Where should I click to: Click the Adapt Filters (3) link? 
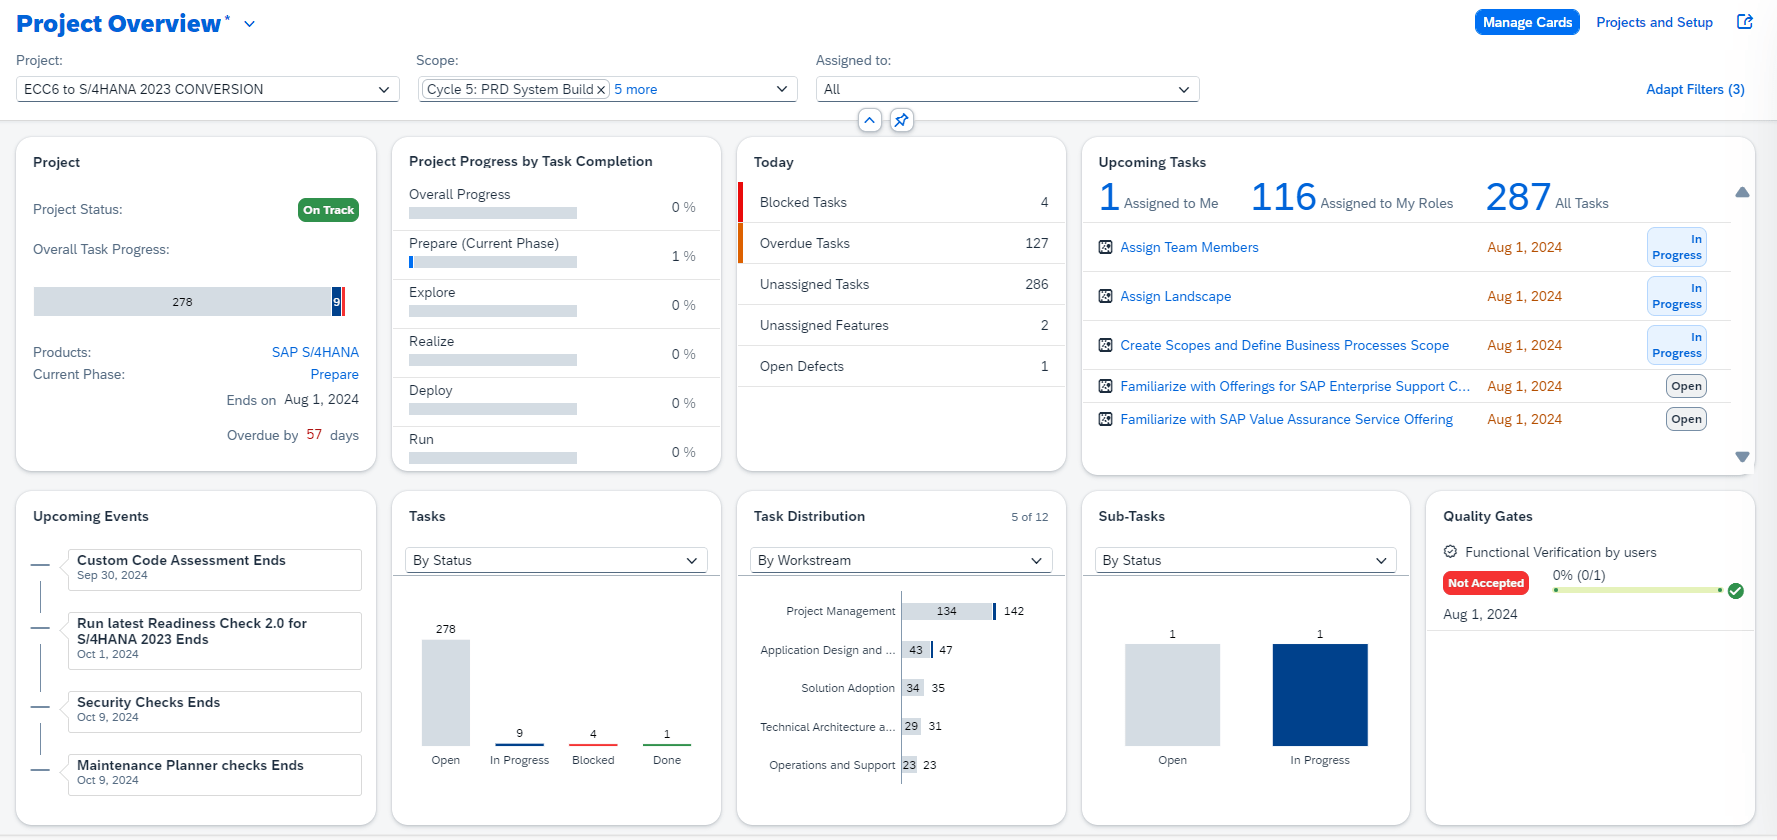tap(1695, 89)
